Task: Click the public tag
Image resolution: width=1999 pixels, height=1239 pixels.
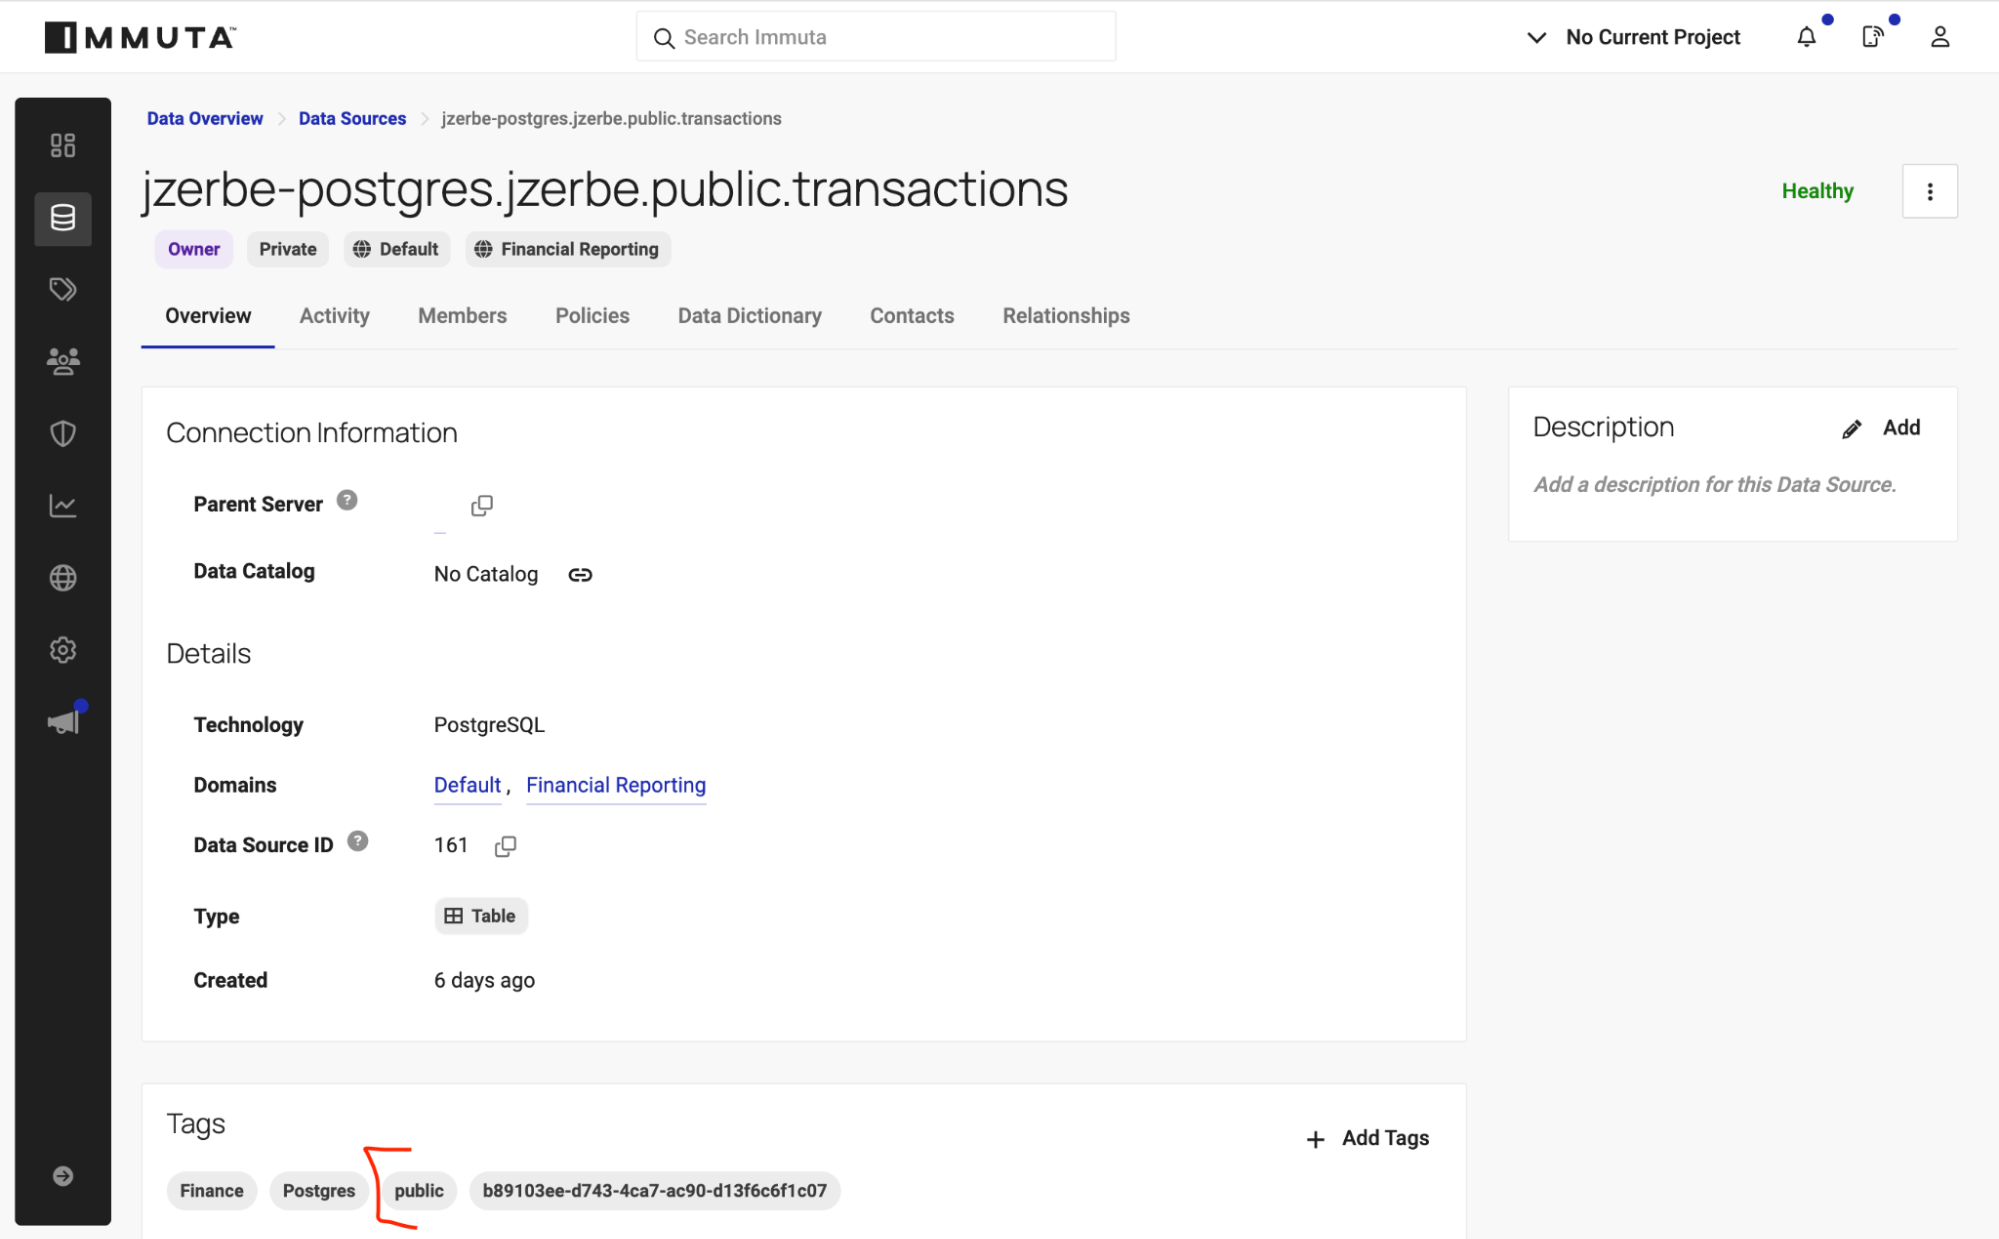Action: [419, 1191]
